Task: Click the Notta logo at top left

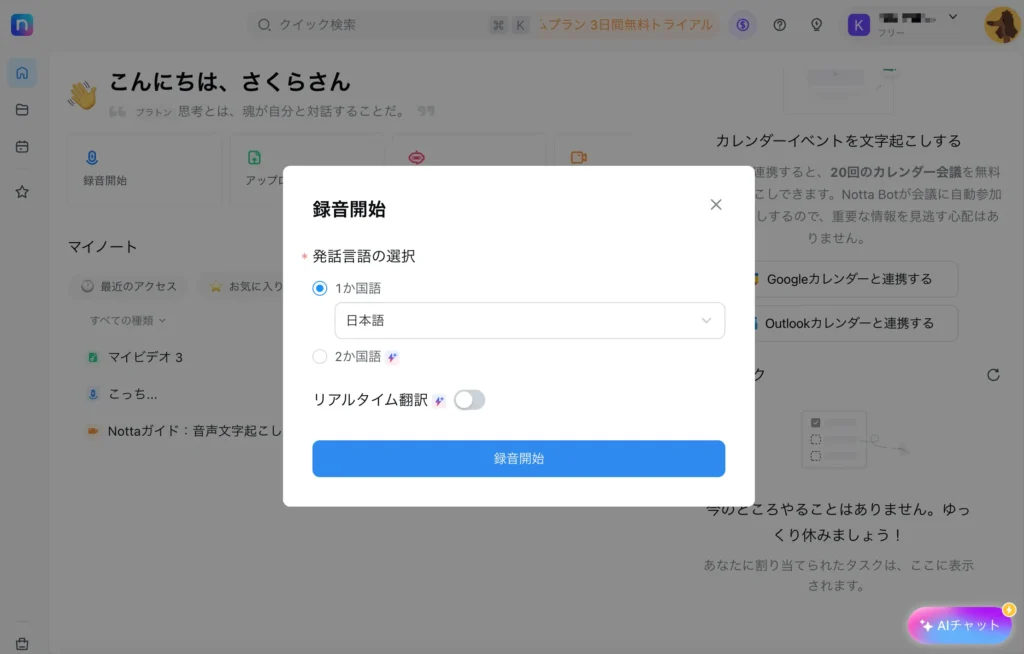Action: click(22, 24)
